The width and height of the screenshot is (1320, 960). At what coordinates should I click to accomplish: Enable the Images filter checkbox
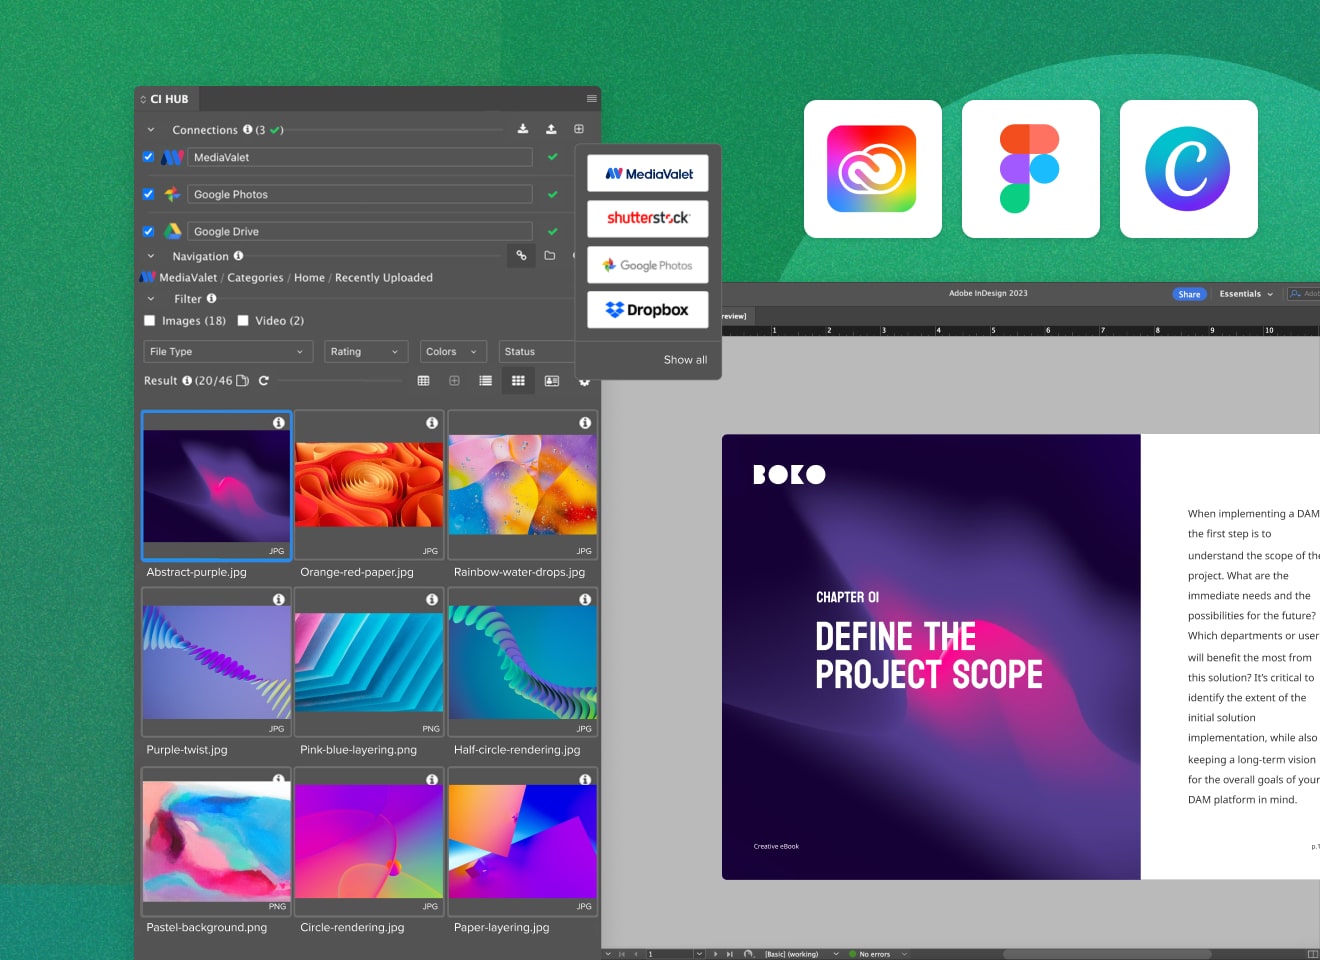coord(150,321)
